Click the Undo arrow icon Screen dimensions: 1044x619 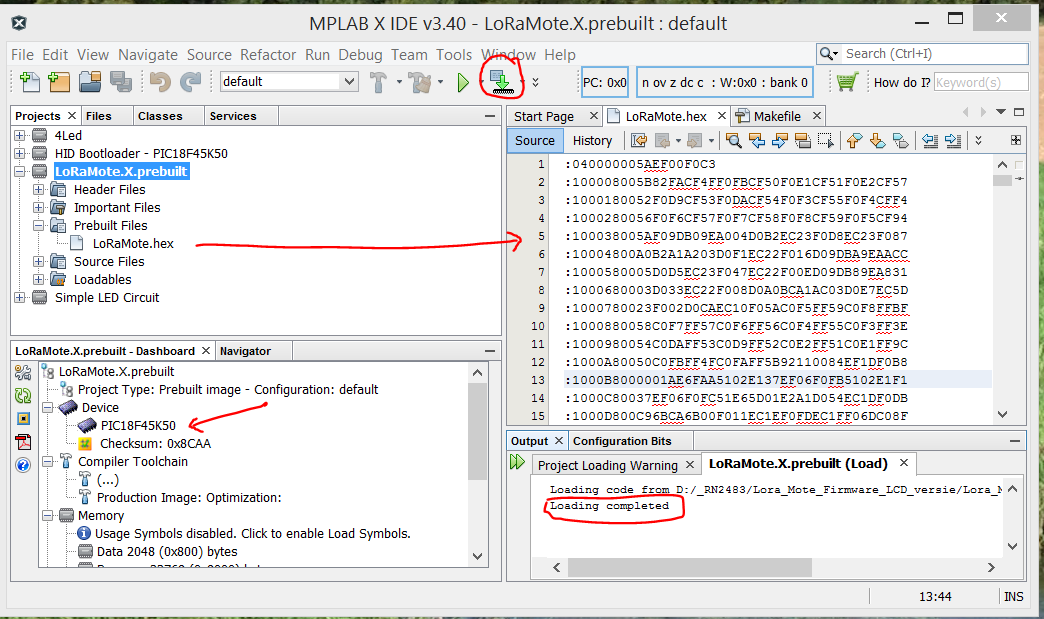point(160,82)
